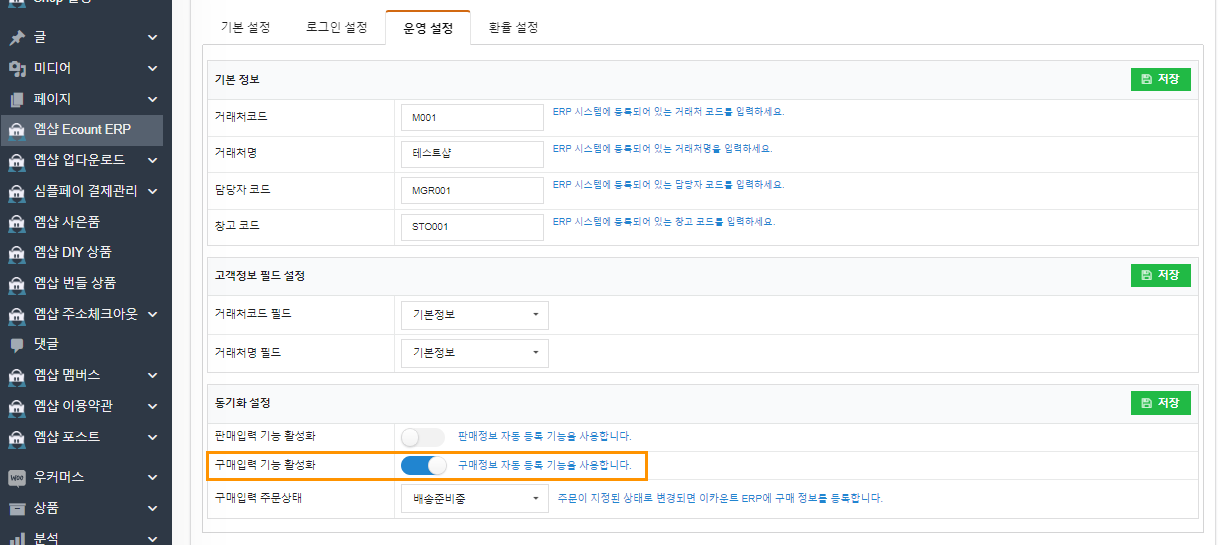Click the bar chart icon for 분석
The width and height of the screenshot is (1228, 545).
coord(16,538)
